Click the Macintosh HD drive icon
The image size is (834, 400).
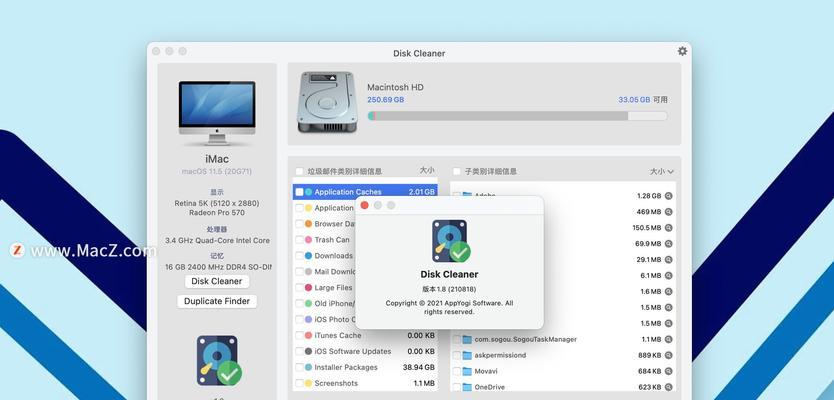click(x=326, y=102)
